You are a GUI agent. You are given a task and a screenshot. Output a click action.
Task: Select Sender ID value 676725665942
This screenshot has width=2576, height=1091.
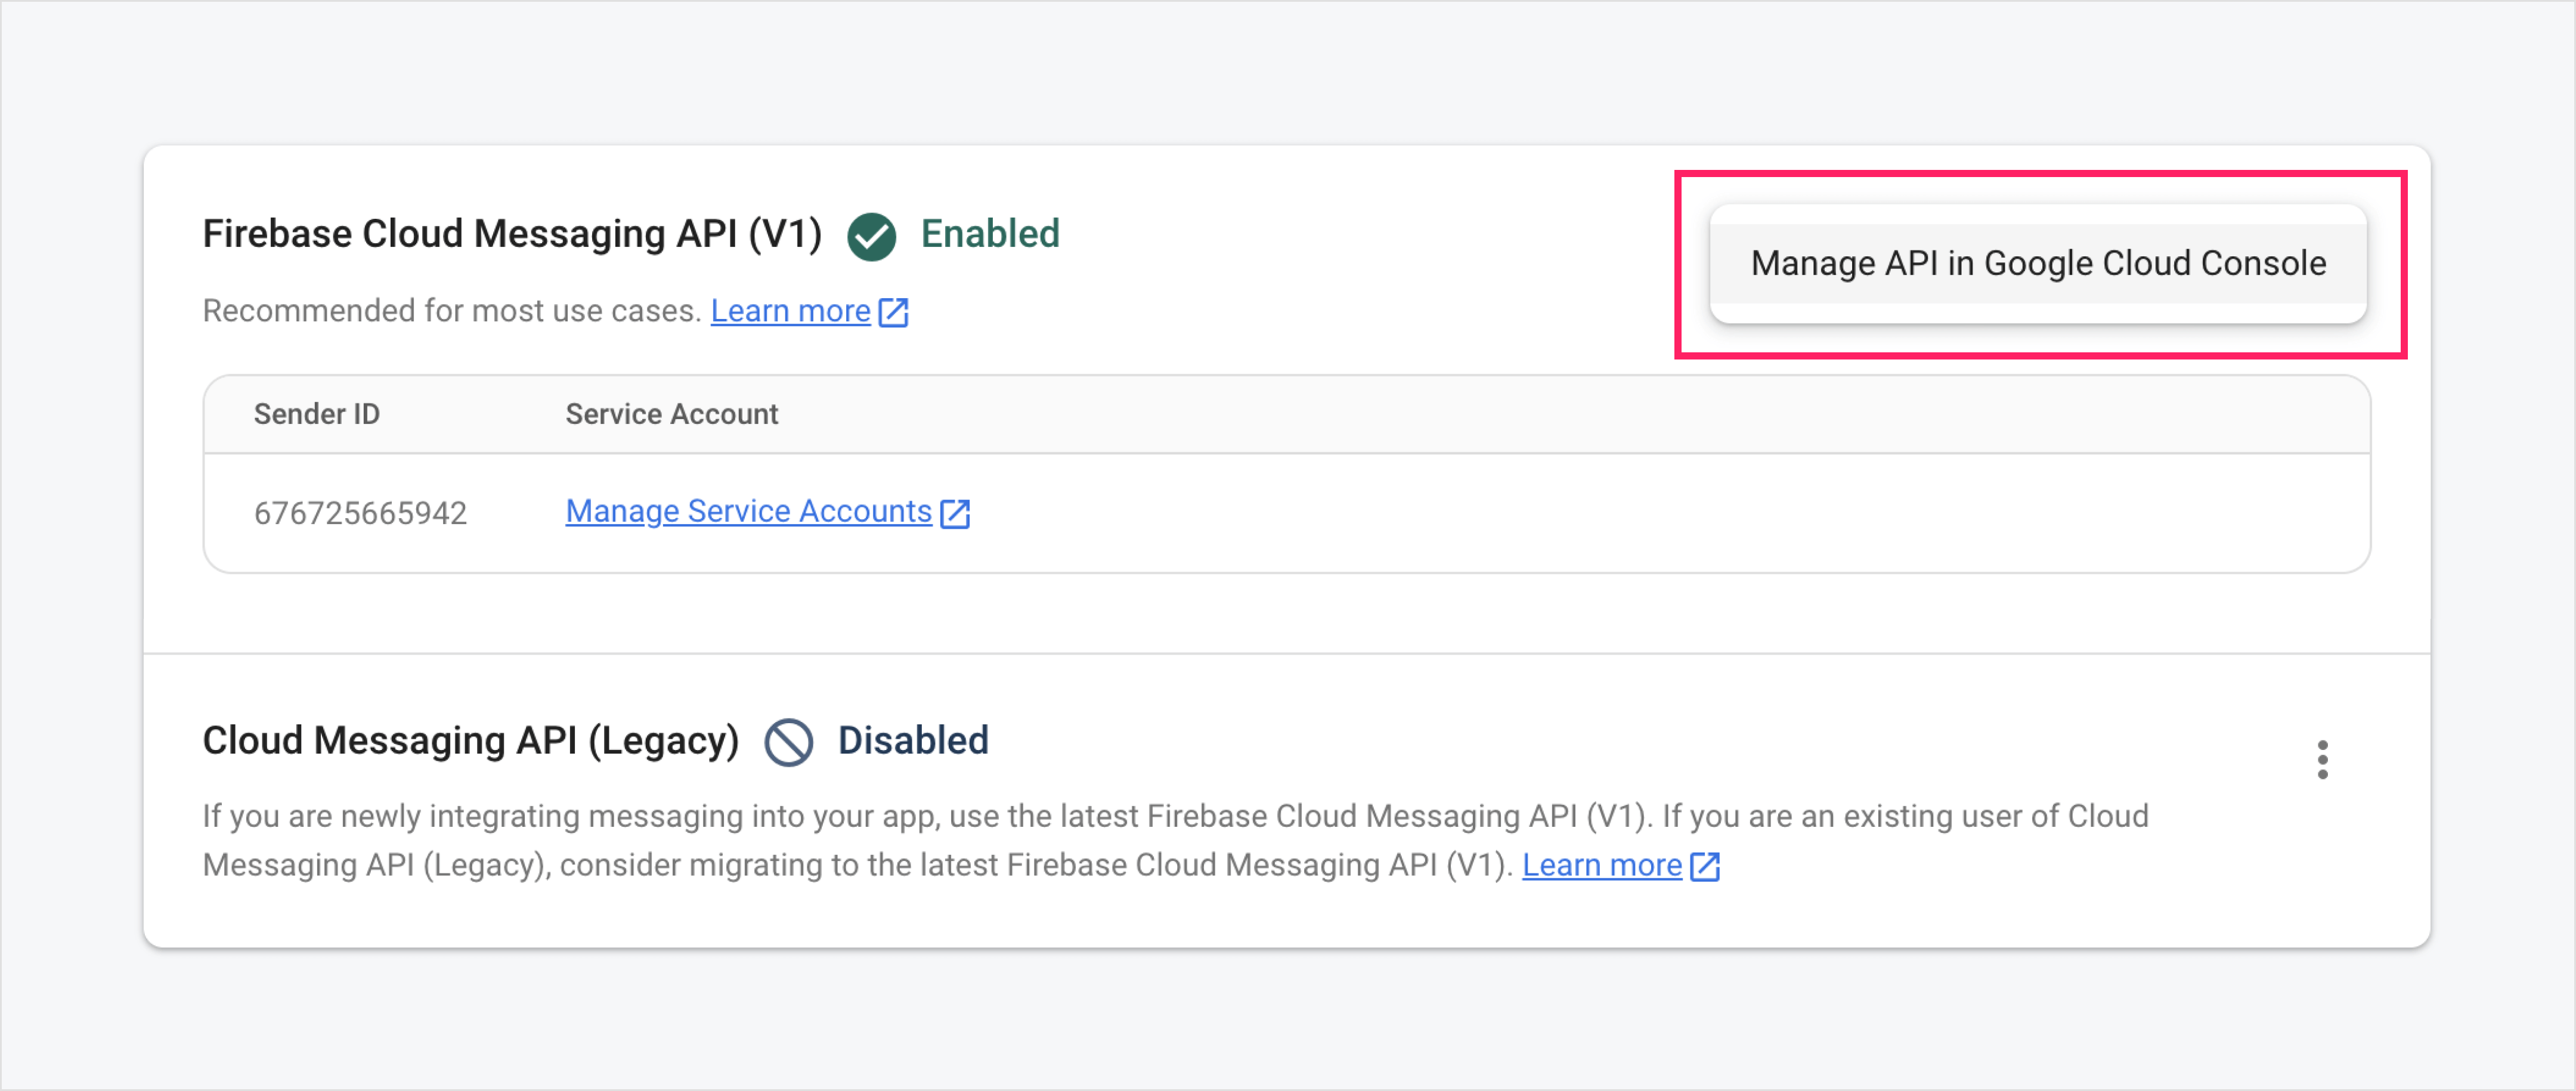[360, 513]
